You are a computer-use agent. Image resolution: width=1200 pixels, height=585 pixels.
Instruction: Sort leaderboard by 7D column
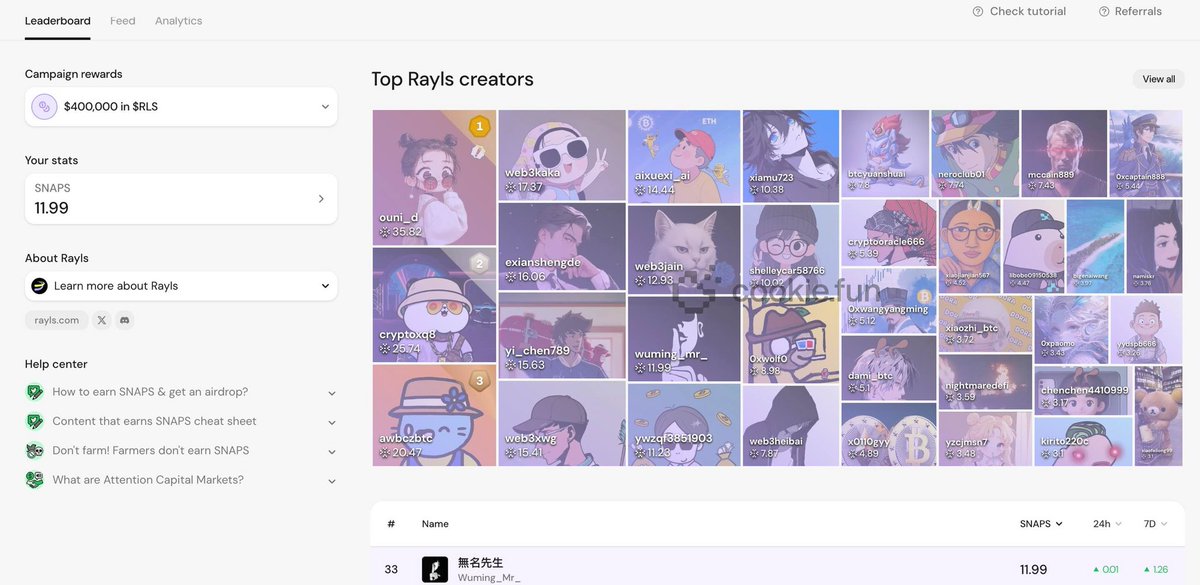(x=1155, y=524)
